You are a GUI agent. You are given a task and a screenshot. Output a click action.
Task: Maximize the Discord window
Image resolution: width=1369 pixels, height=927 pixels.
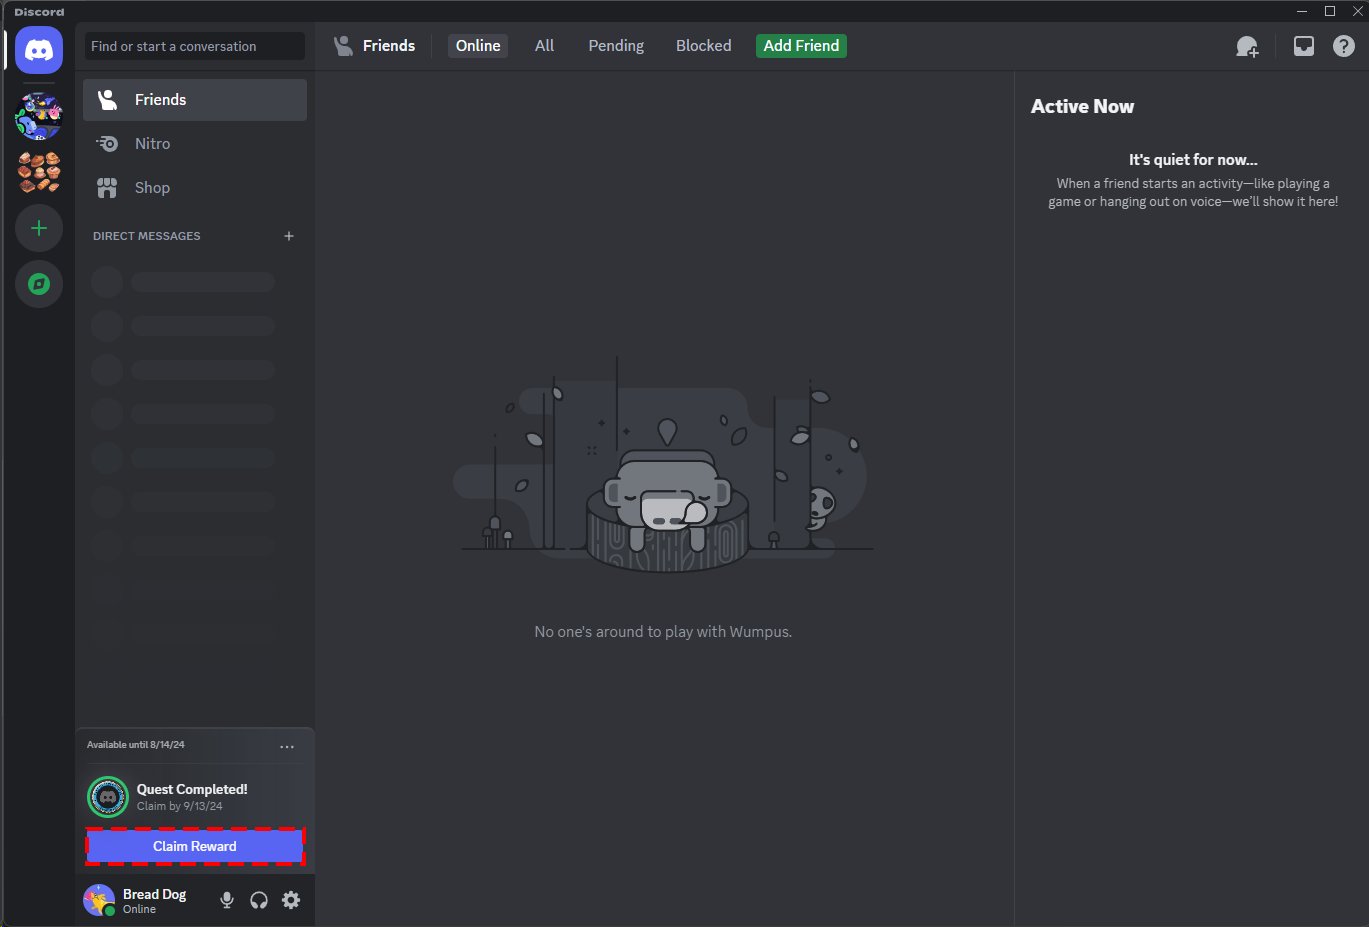point(1330,11)
